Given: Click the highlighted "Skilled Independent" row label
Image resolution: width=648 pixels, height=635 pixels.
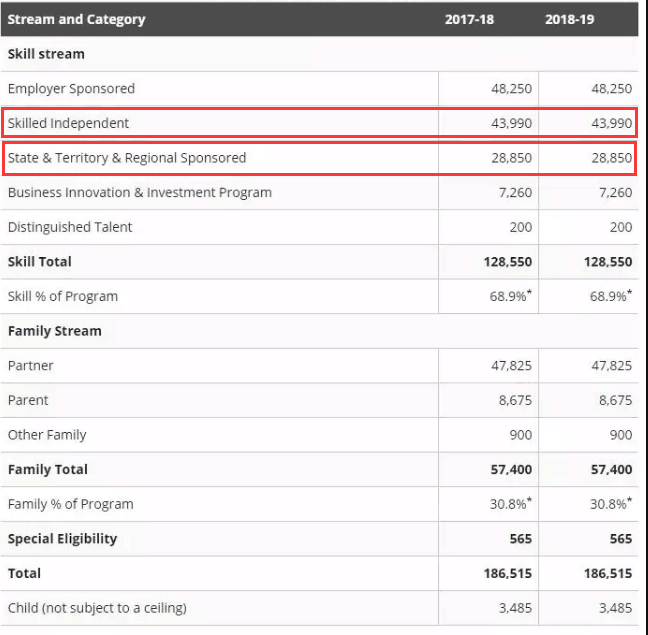Looking at the screenshot, I should point(68,123).
